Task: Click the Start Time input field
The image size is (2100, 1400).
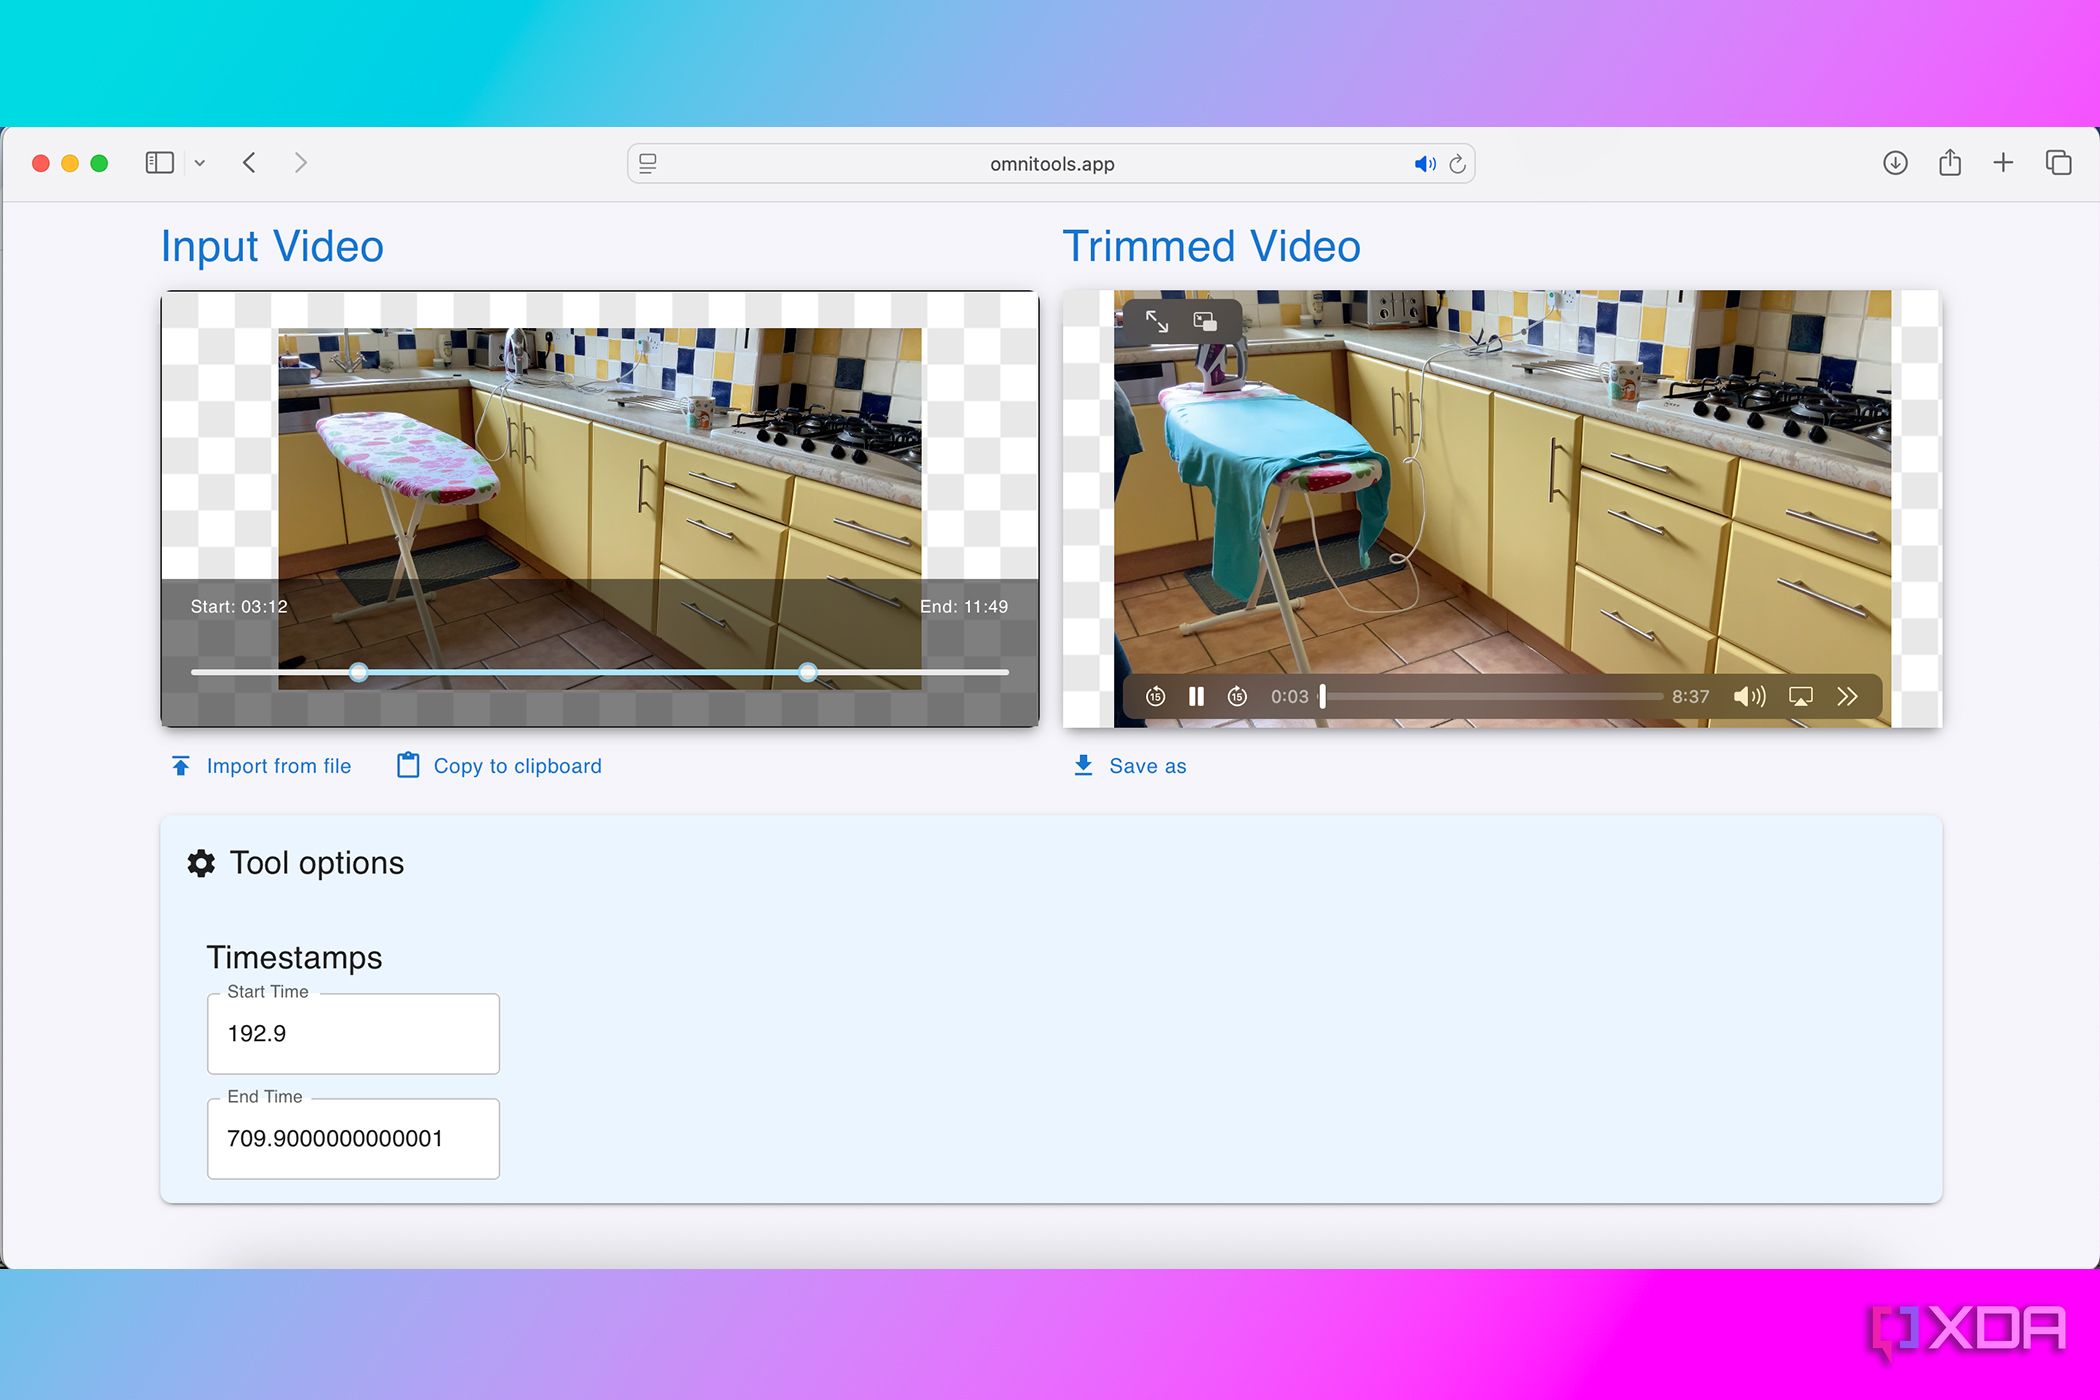Action: pos(353,1034)
